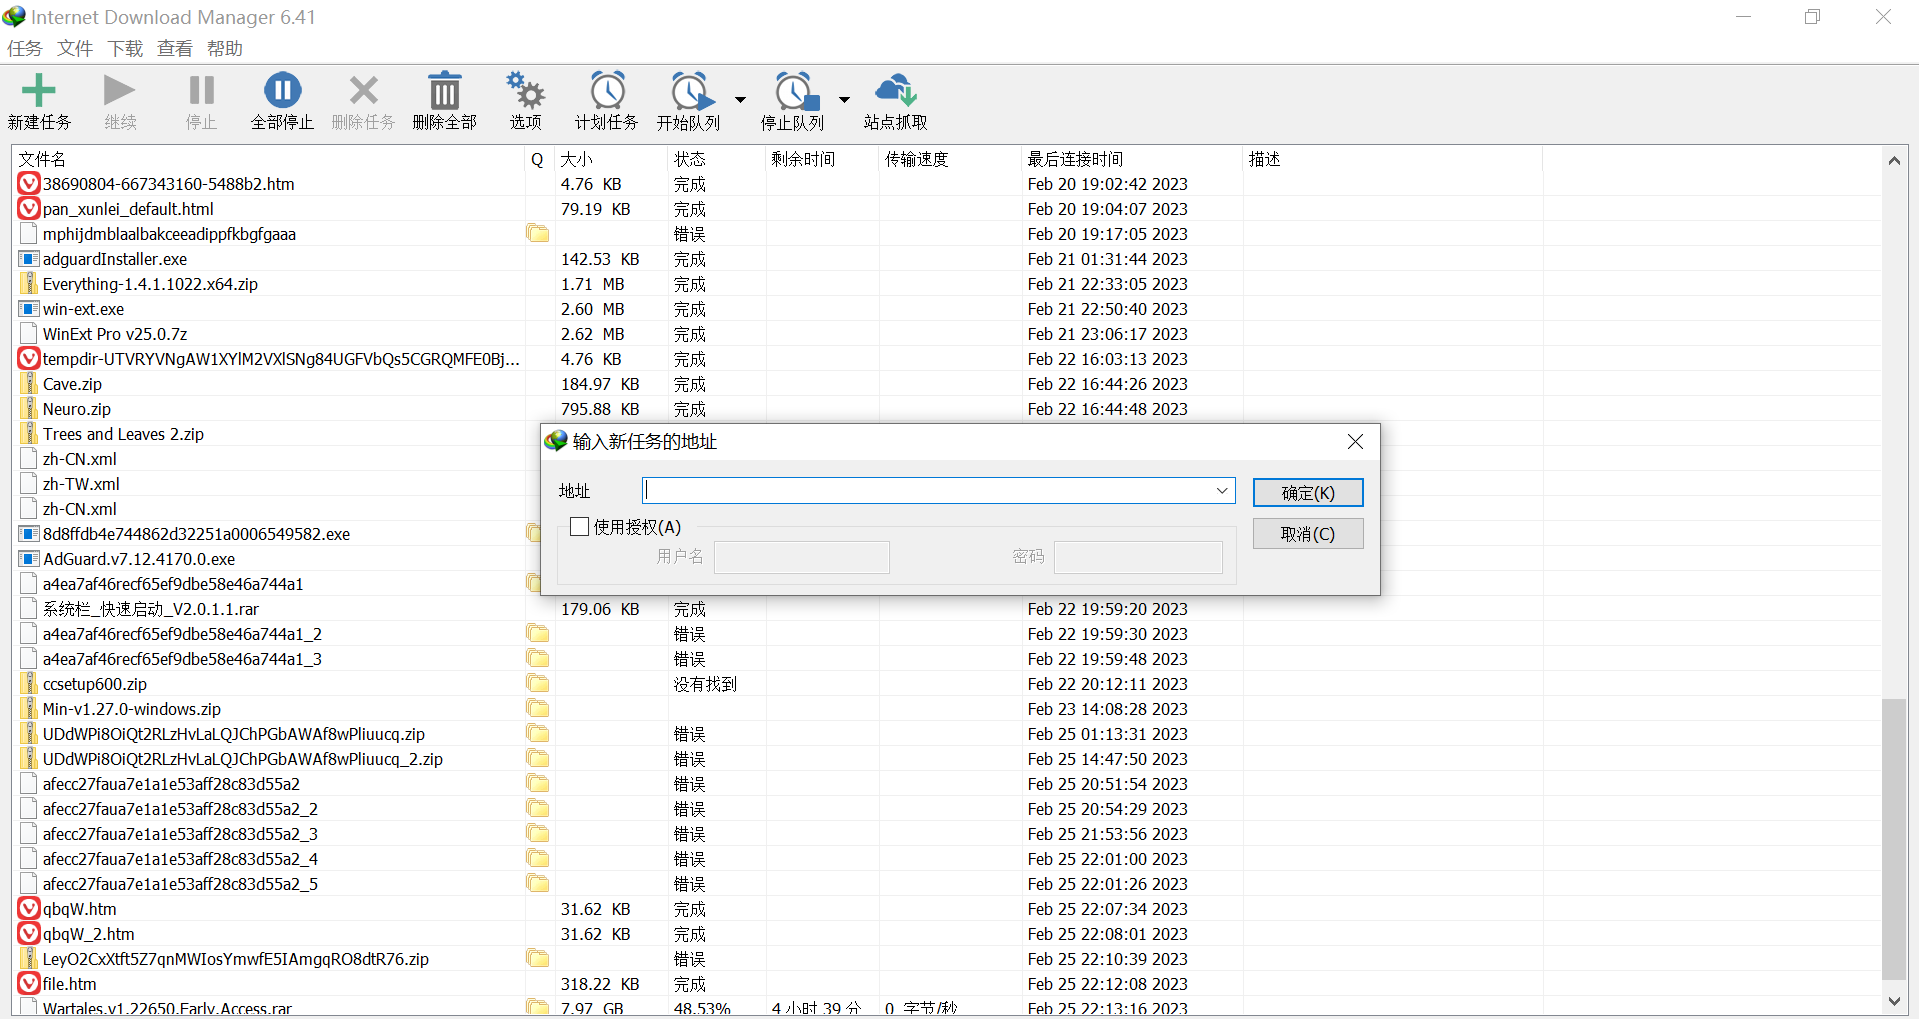Expand the 停止队列 dropdown arrow
This screenshot has height=1019, width=1919.
click(x=845, y=101)
